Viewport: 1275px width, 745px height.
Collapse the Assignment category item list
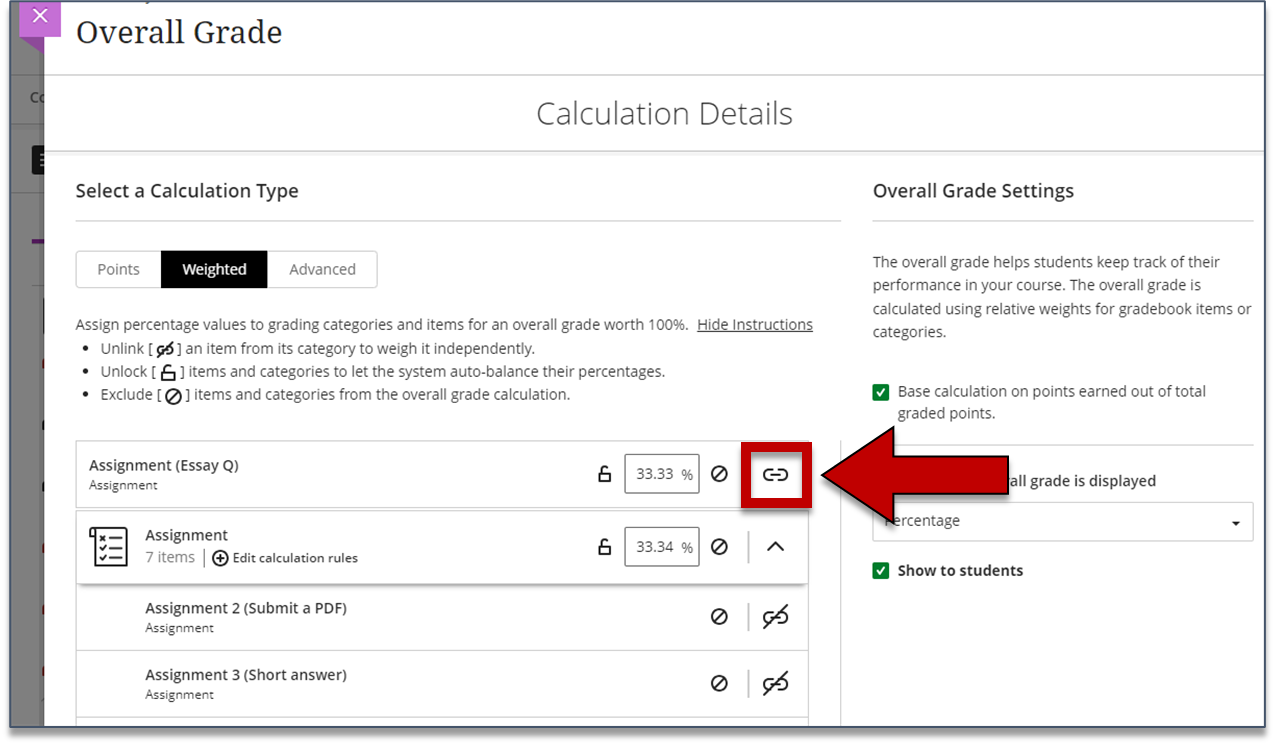point(776,546)
